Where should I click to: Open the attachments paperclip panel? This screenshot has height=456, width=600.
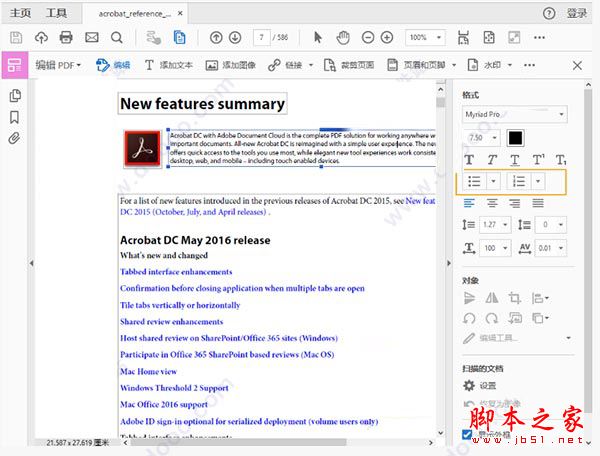pos(14,138)
